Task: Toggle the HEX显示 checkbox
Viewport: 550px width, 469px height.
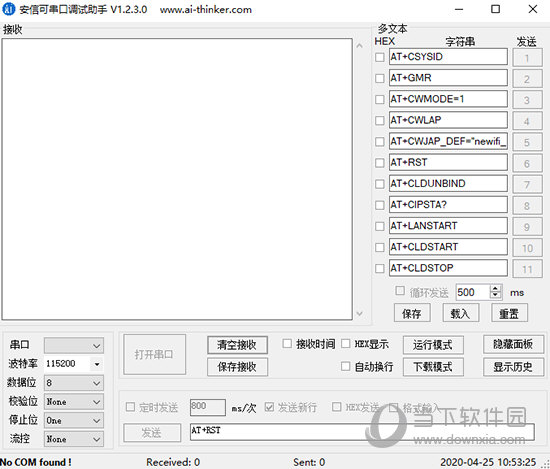Action: tap(346, 343)
